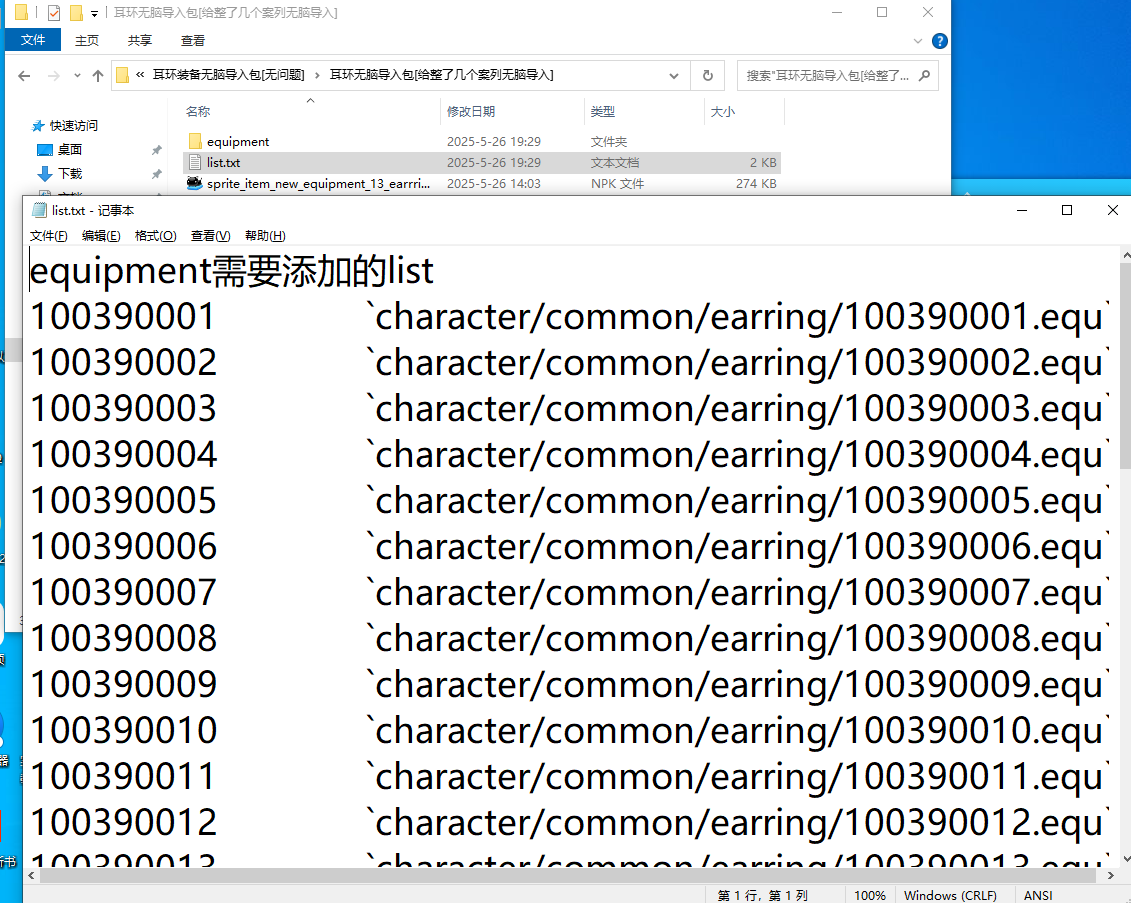The width and height of the screenshot is (1131, 903).
Task: Click the back navigation arrow in Explorer
Action: (x=25, y=75)
